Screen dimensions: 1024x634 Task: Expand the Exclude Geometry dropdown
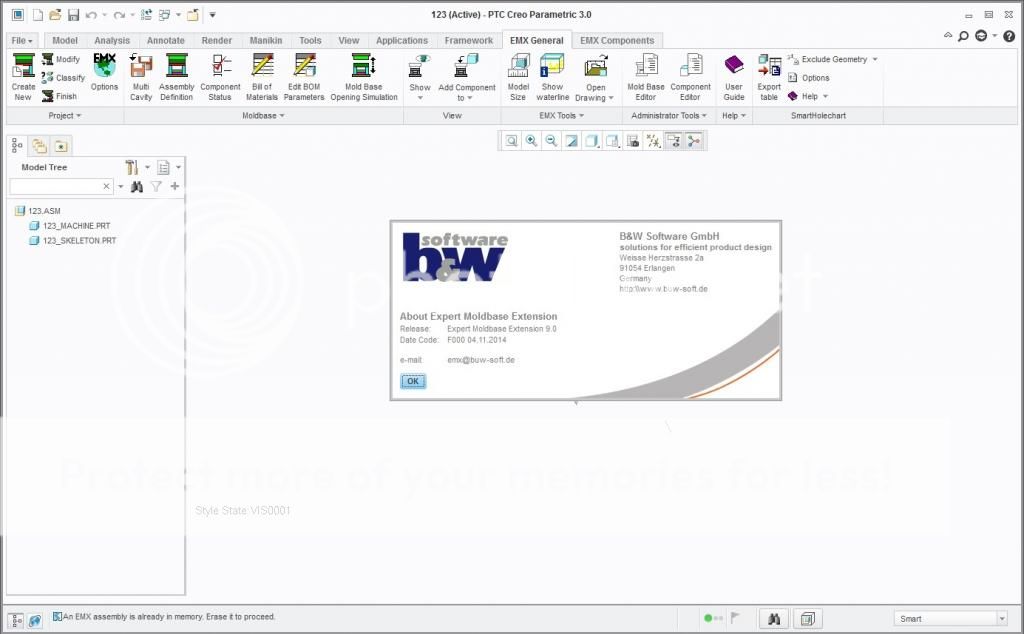[x=875, y=60]
